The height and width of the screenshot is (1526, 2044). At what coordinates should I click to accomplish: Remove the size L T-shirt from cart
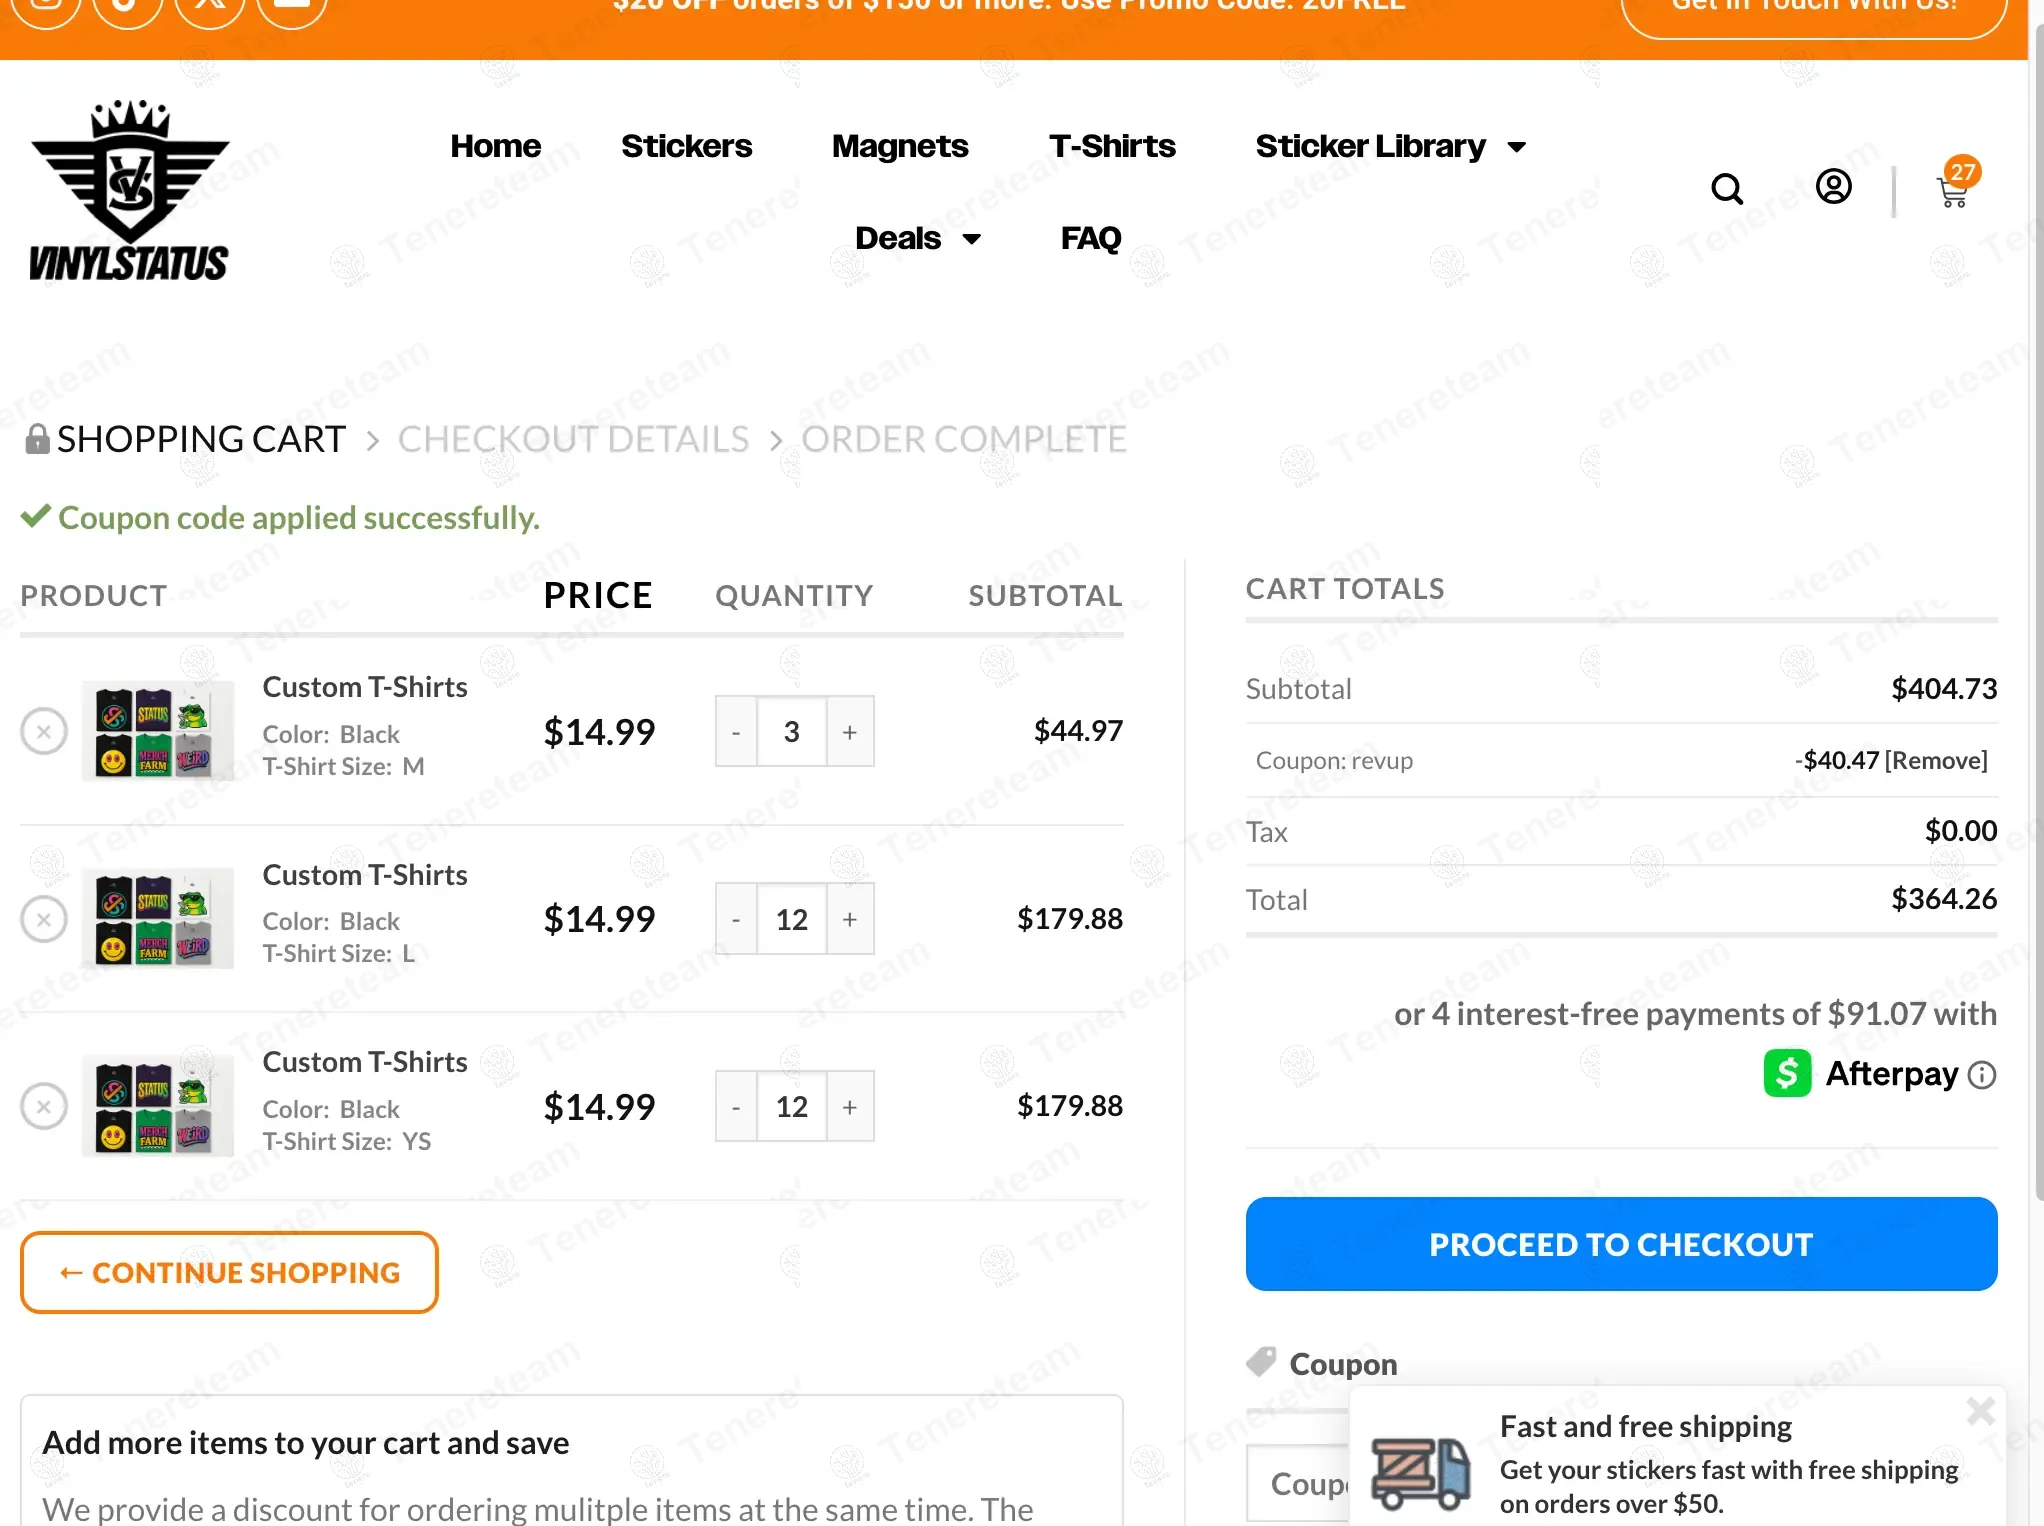pyautogui.click(x=44, y=919)
